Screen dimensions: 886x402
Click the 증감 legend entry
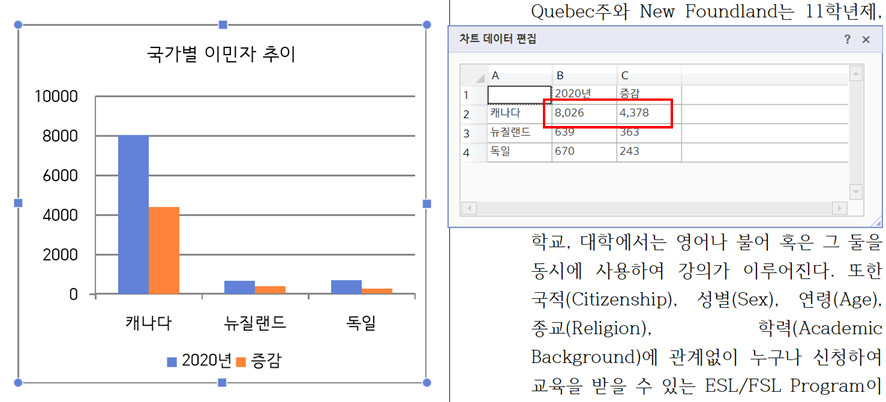click(x=258, y=362)
